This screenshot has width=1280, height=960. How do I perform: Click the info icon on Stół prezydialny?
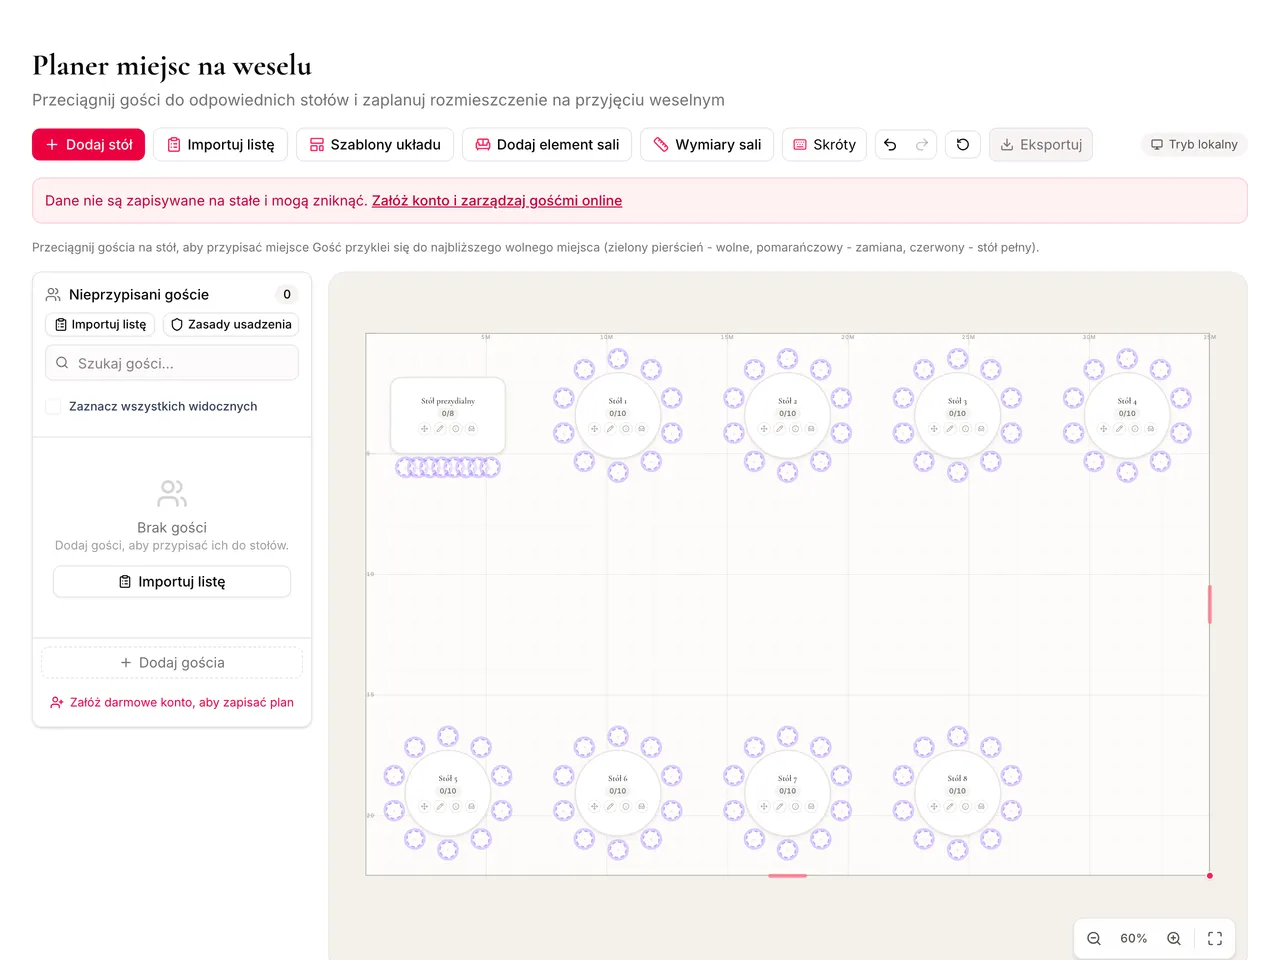click(x=456, y=429)
